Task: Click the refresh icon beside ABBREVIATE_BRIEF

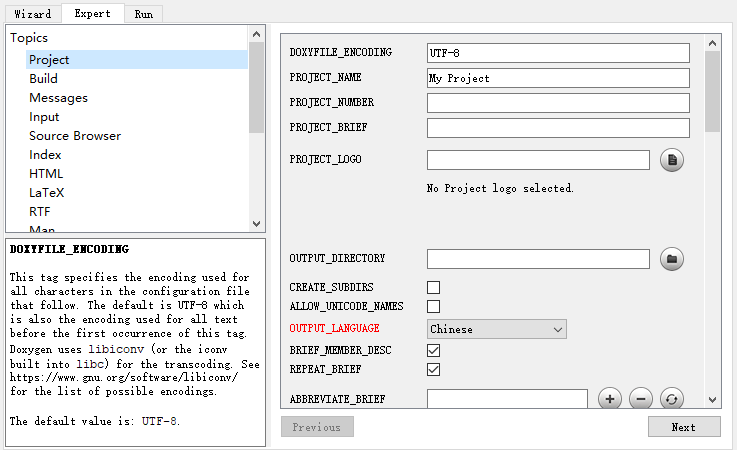Action: 671,399
